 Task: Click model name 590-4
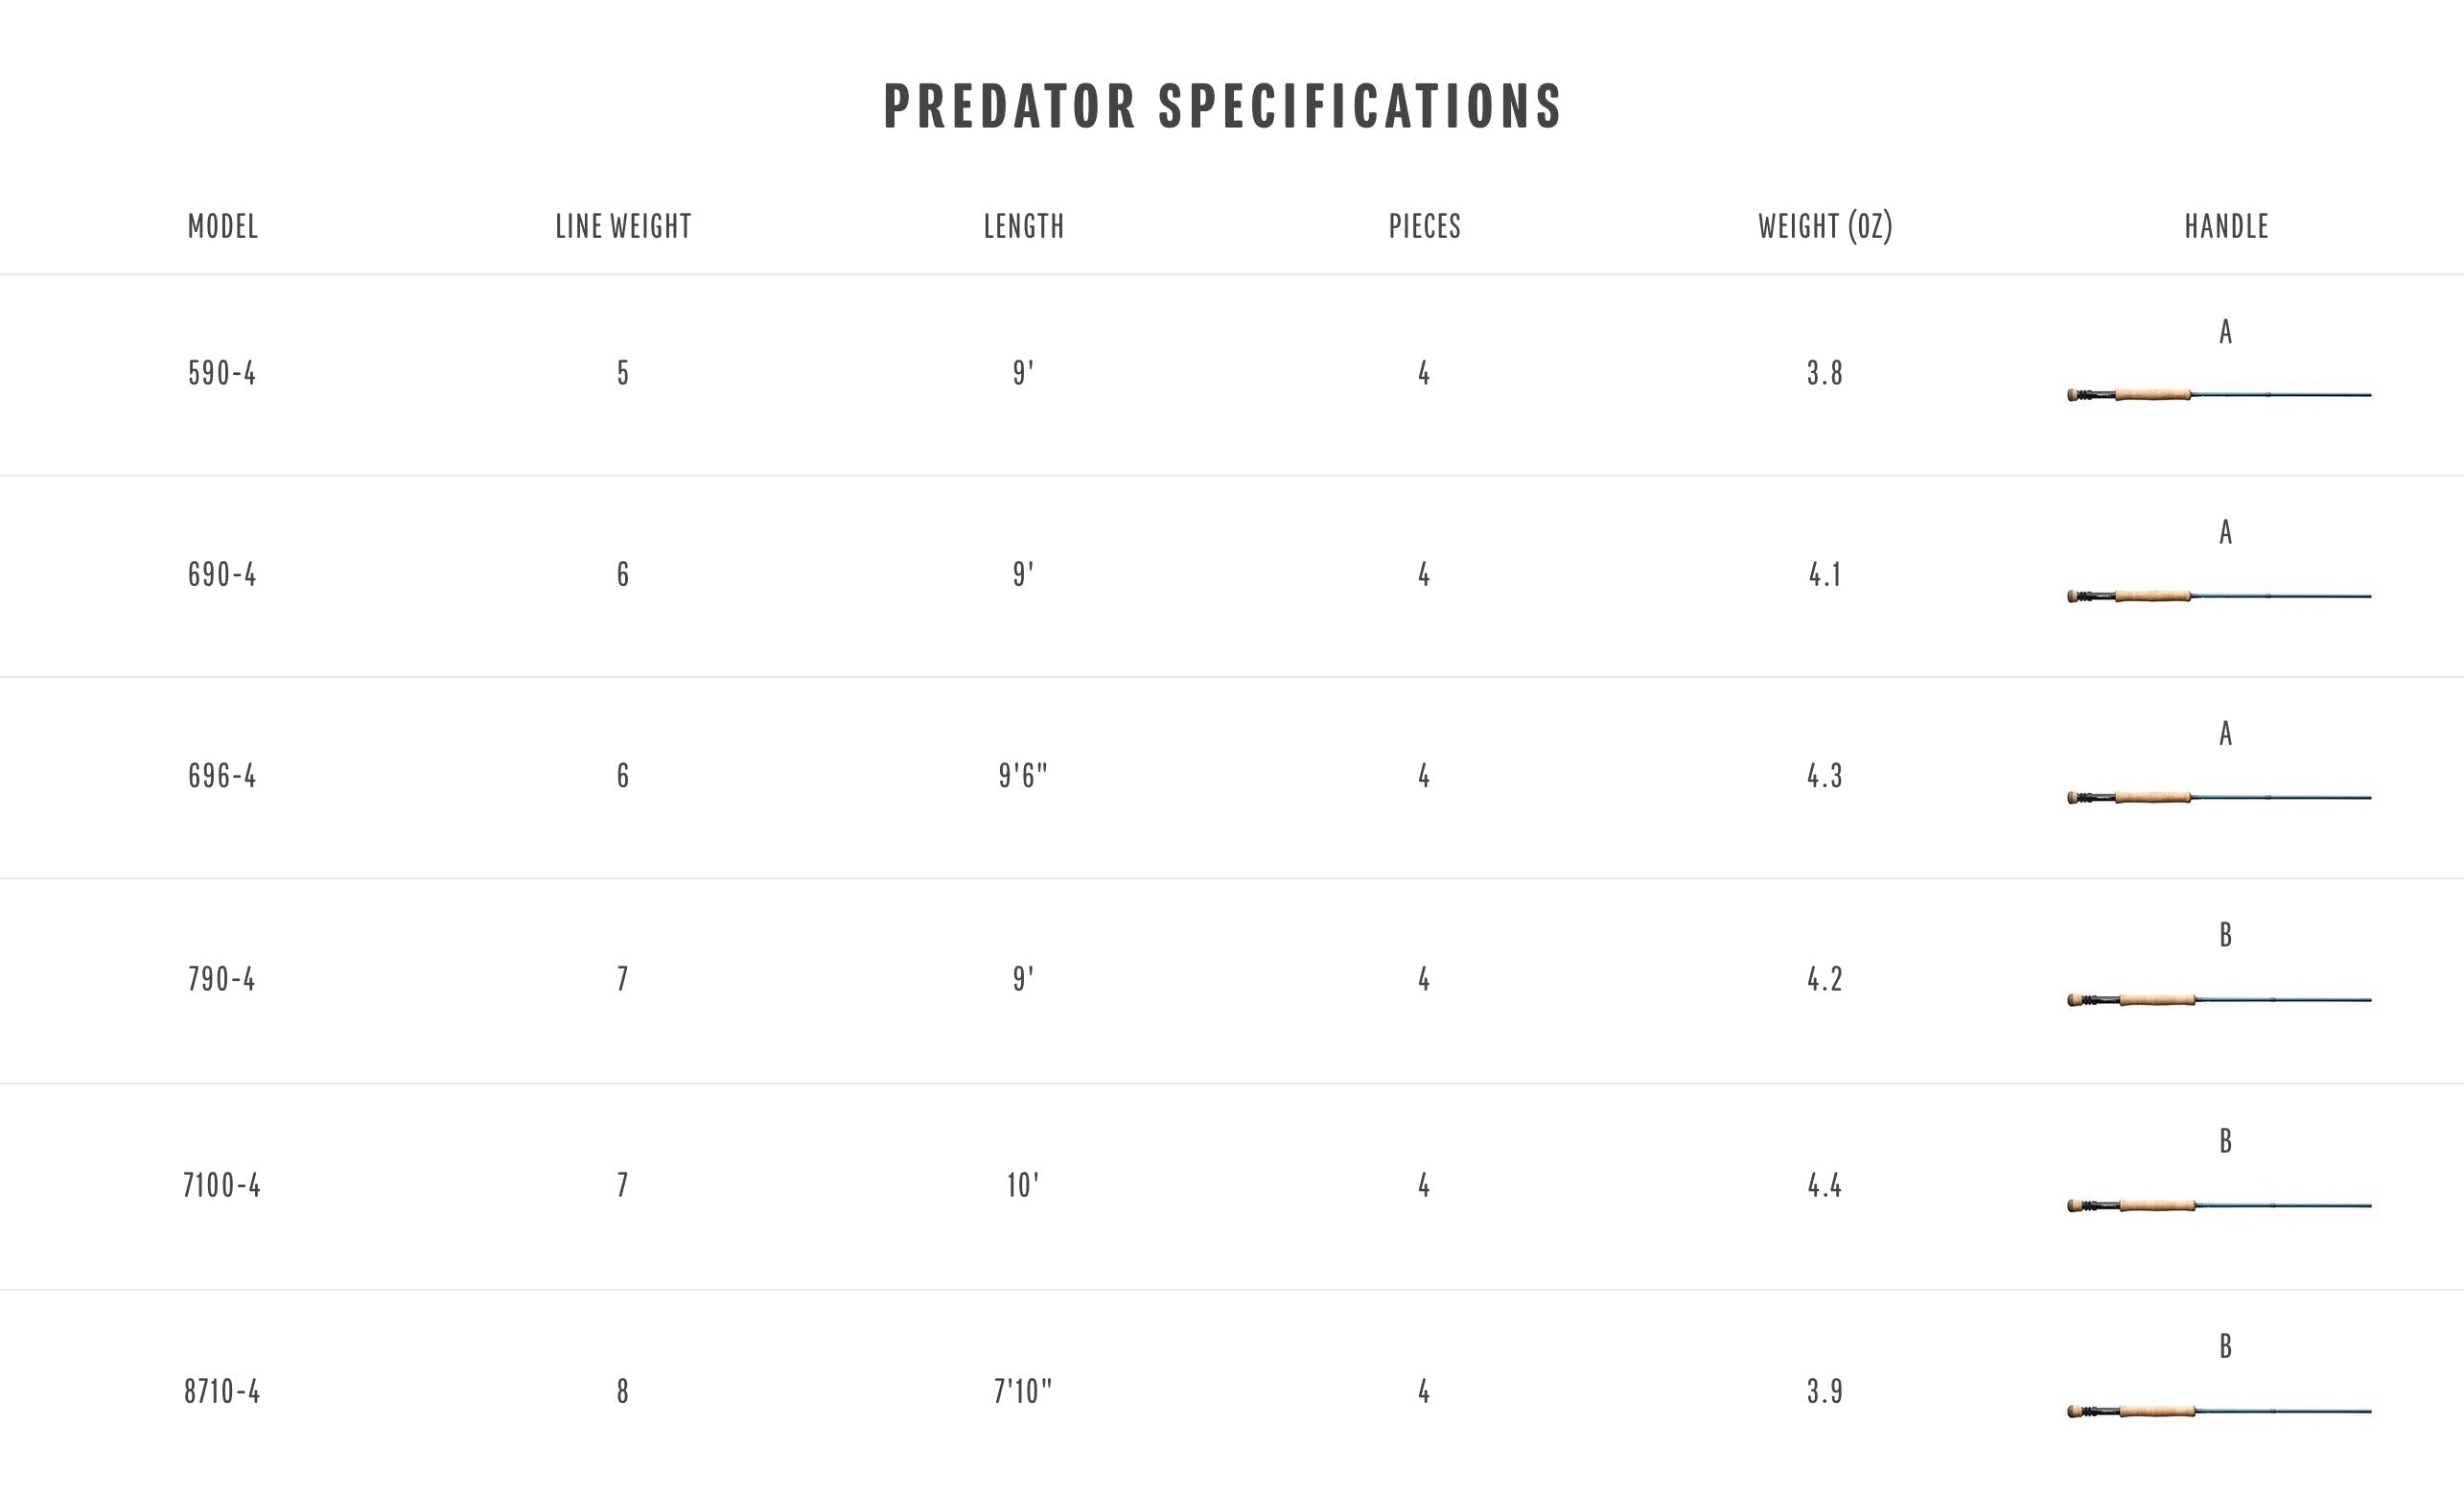(x=222, y=374)
